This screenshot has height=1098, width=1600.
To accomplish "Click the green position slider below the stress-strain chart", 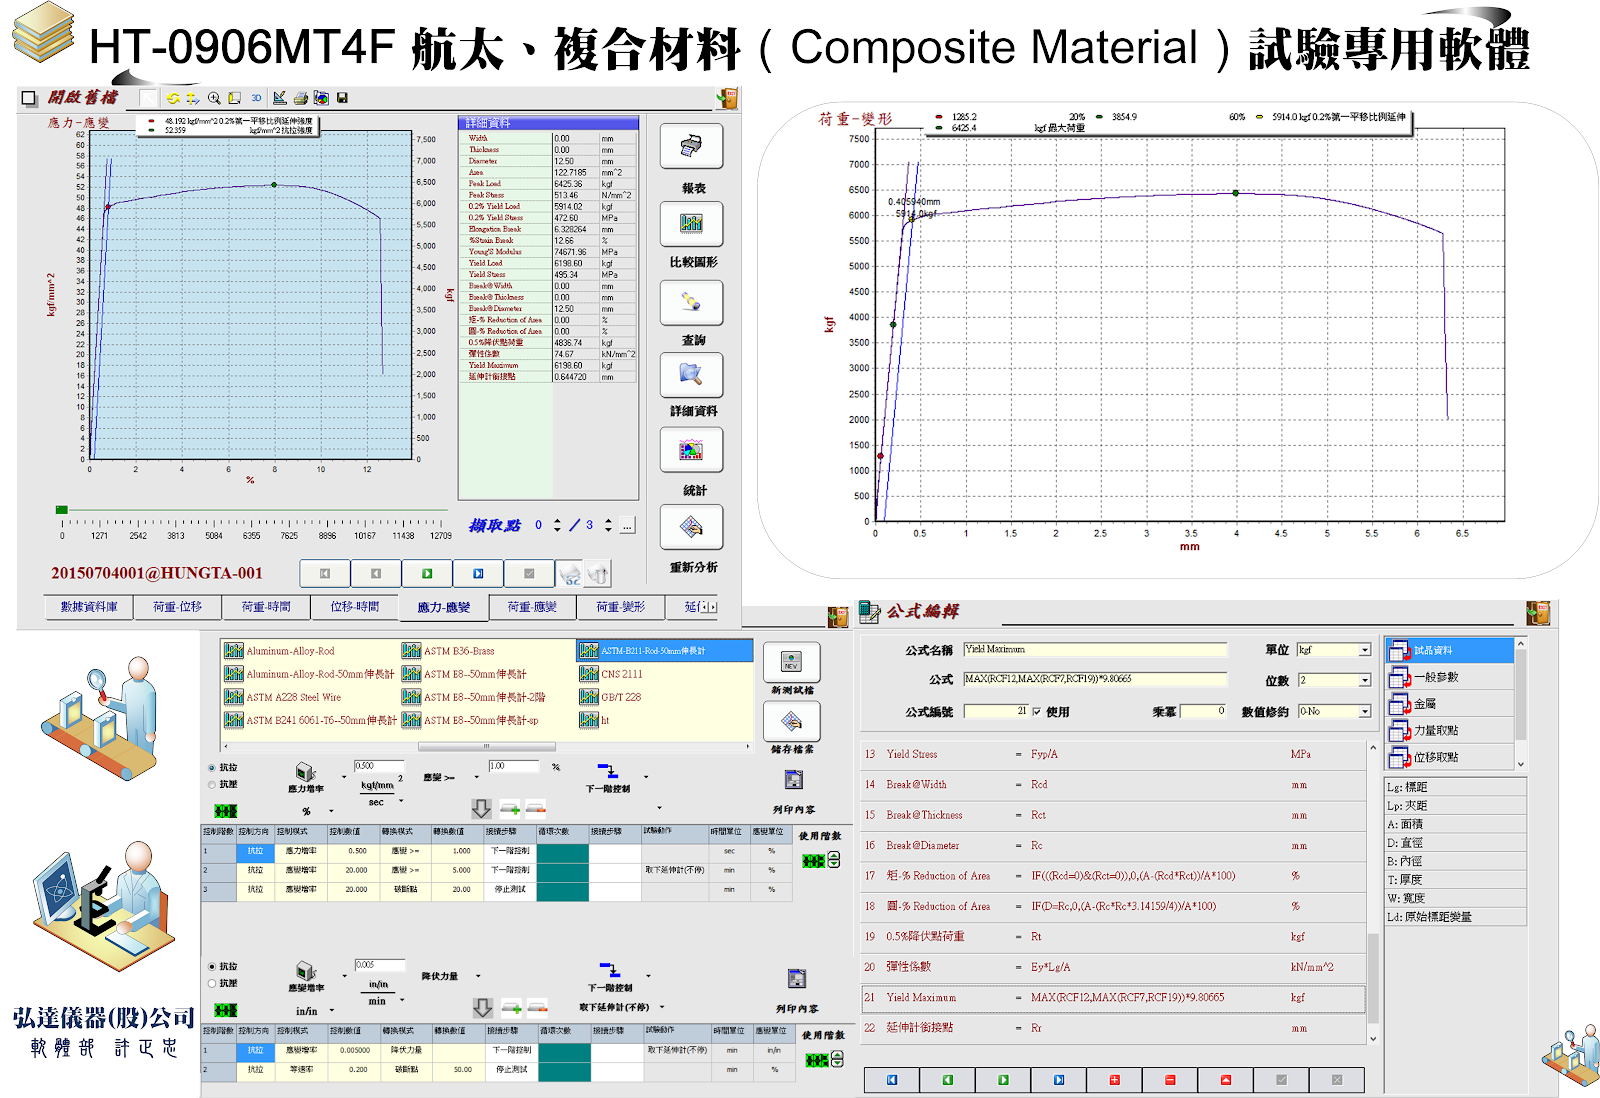I will coord(62,508).
